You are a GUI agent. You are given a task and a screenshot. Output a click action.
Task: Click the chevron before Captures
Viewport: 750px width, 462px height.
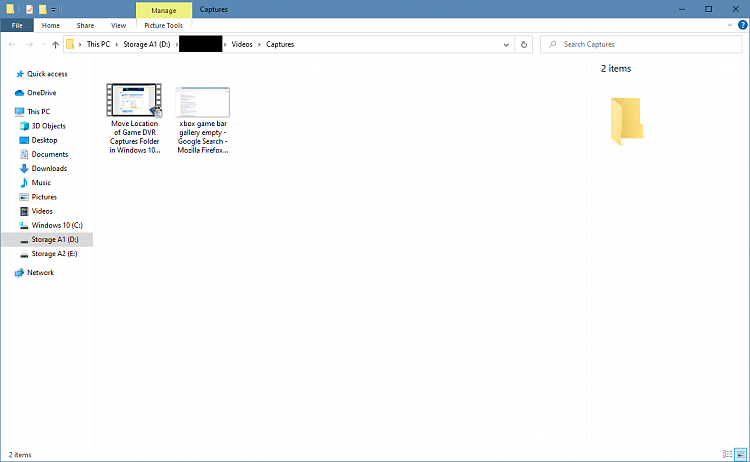(259, 44)
